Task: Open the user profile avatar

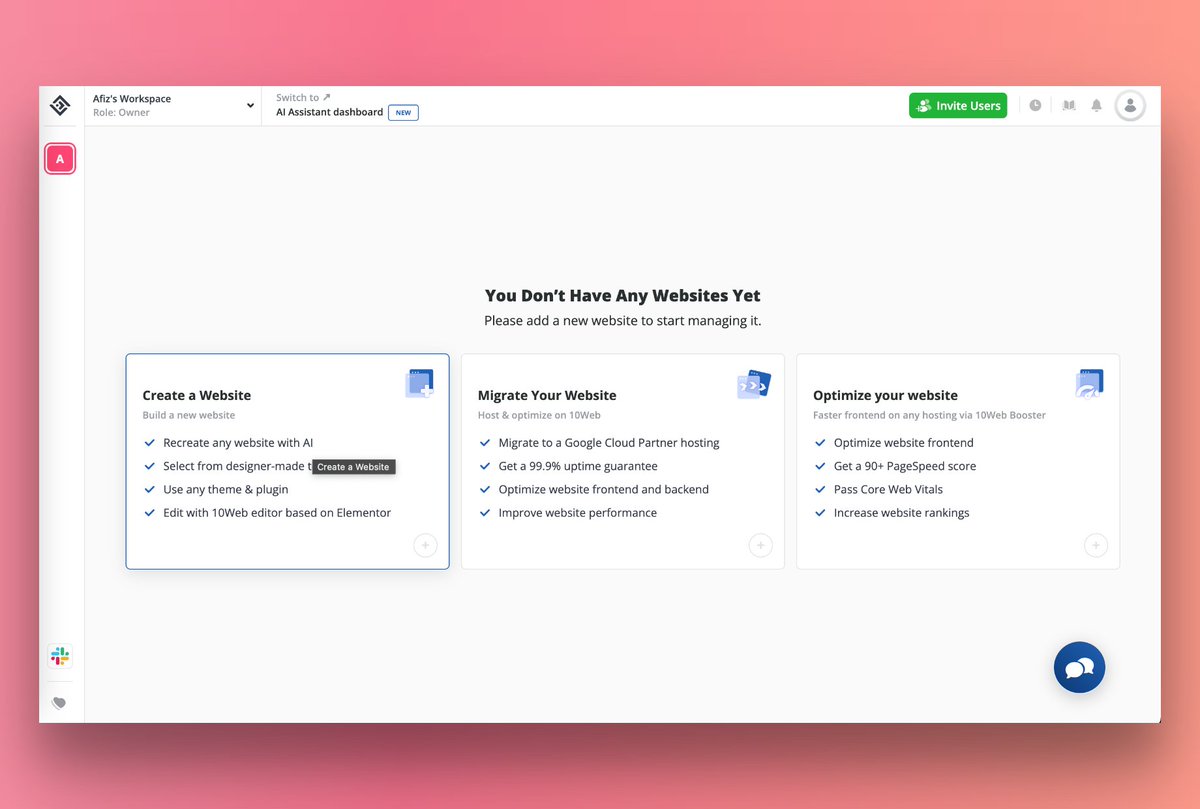Action: click(x=1131, y=105)
